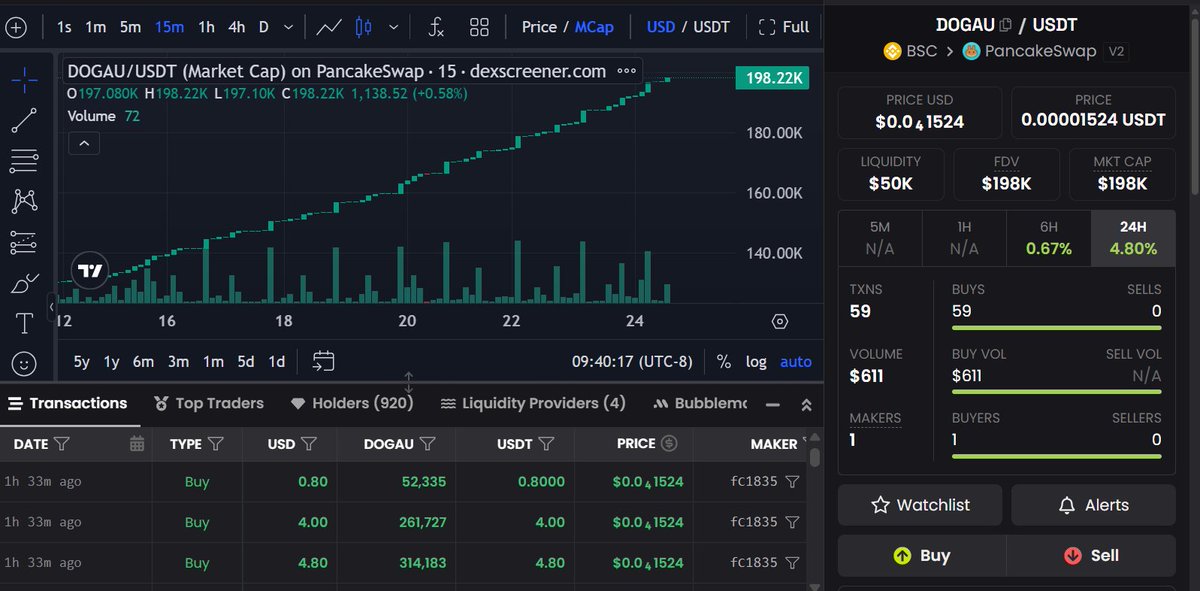Screen dimensions: 1200x591
Task: Switch chart quote to USDT
Action: pyautogui.click(x=712, y=27)
